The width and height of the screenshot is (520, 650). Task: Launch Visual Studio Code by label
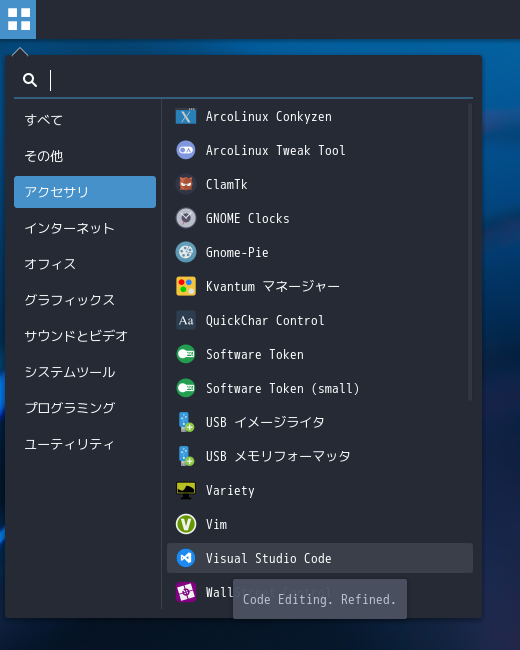[x=269, y=558]
